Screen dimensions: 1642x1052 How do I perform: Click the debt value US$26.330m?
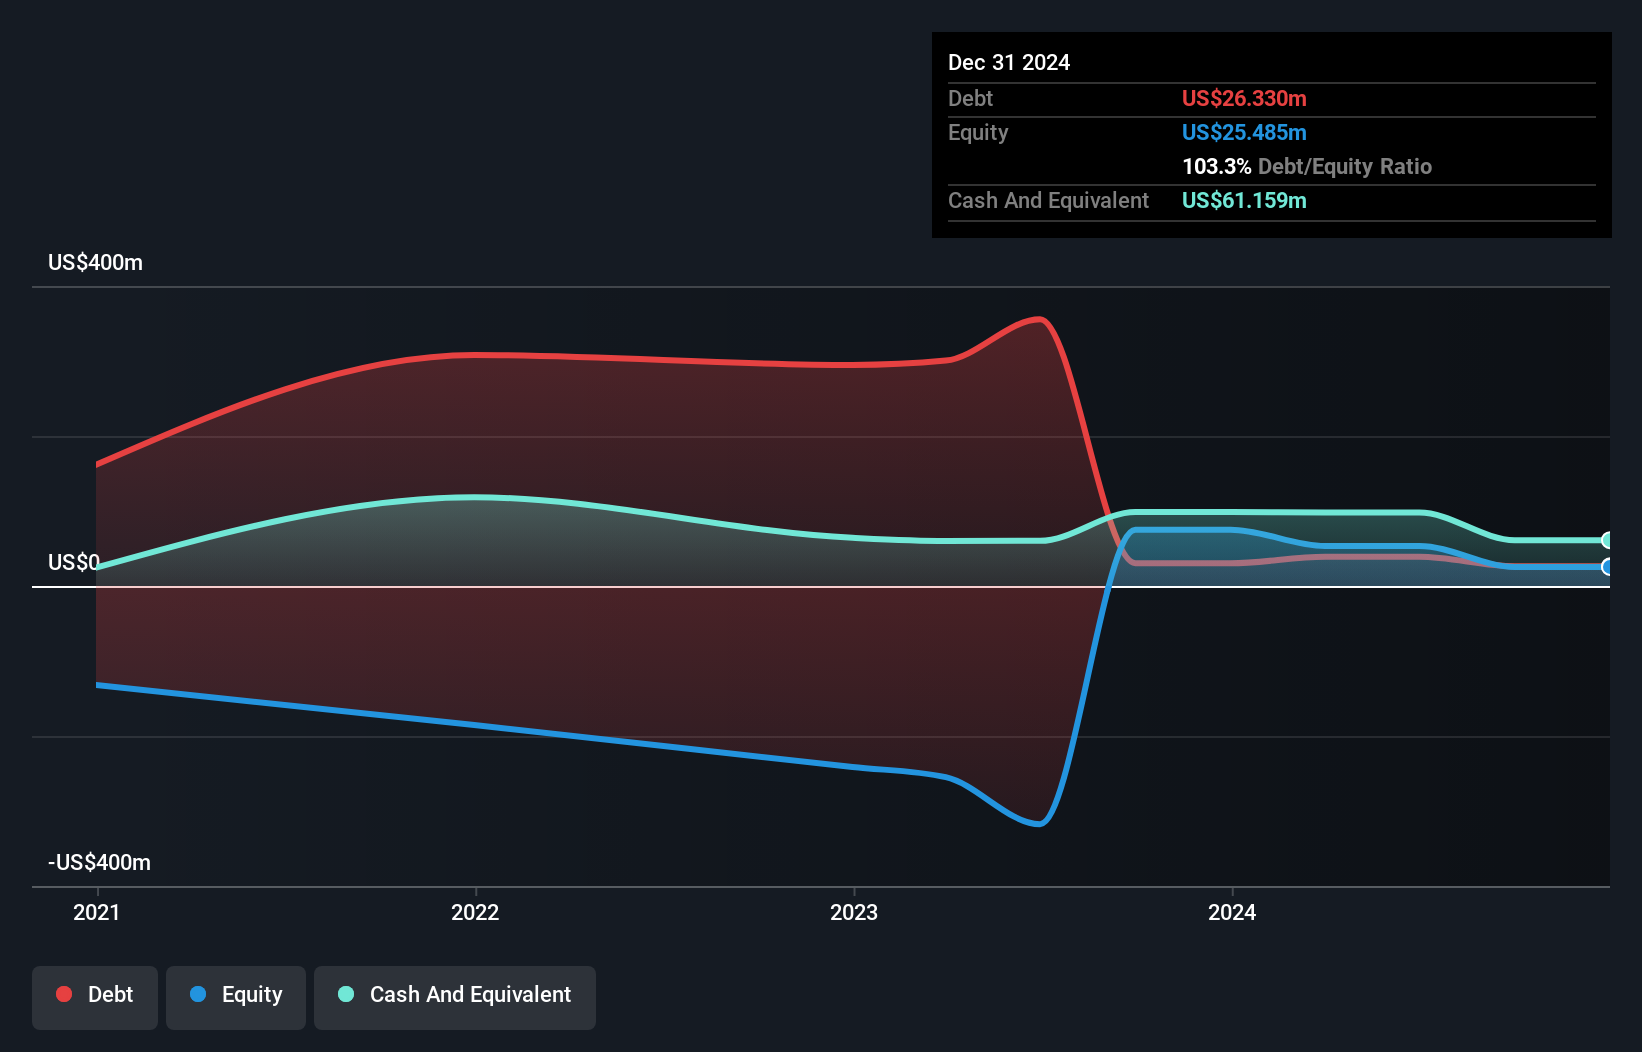point(1244,98)
